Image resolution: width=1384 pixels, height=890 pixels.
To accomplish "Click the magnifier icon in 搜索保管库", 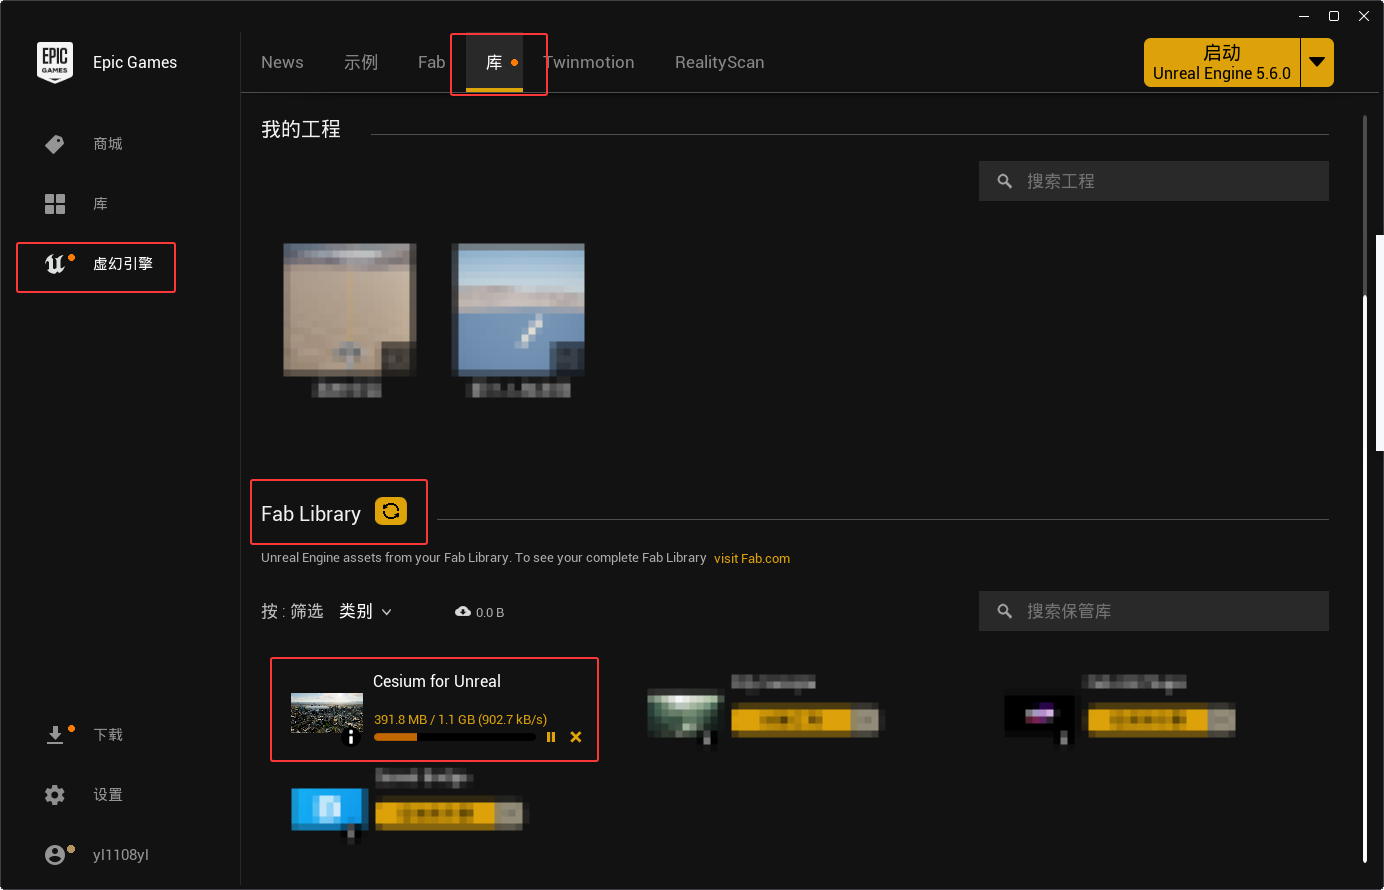I will (x=1005, y=611).
